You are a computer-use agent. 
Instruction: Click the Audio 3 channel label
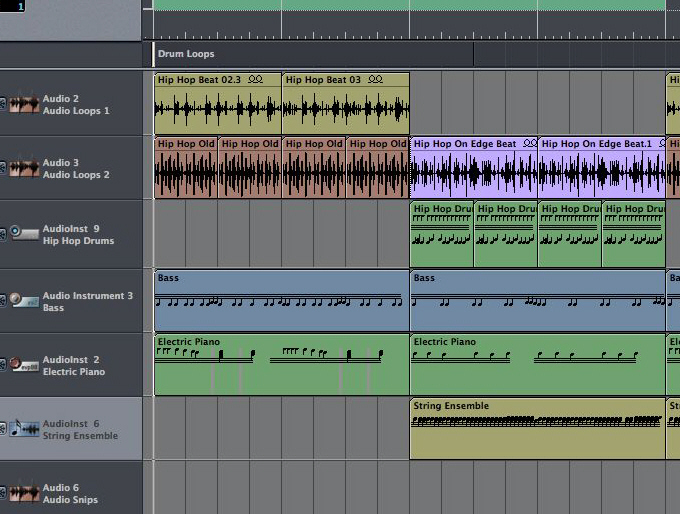pyautogui.click(x=60, y=163)
